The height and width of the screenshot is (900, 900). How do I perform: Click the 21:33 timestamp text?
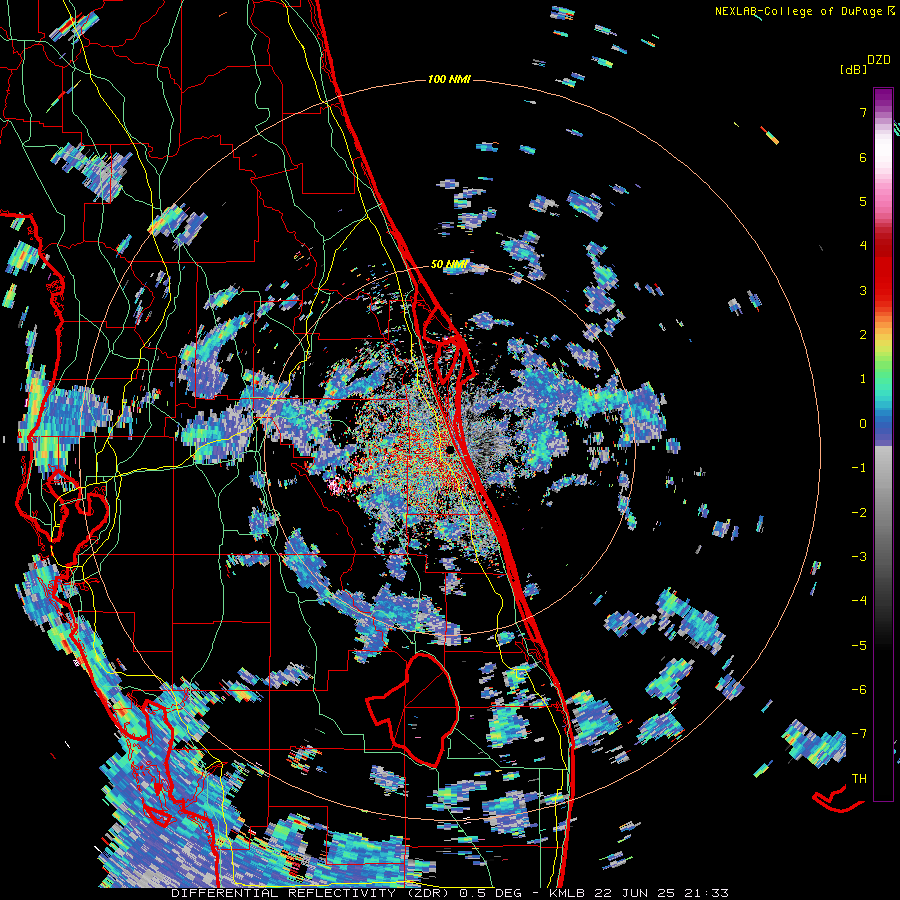pos(706,893)
